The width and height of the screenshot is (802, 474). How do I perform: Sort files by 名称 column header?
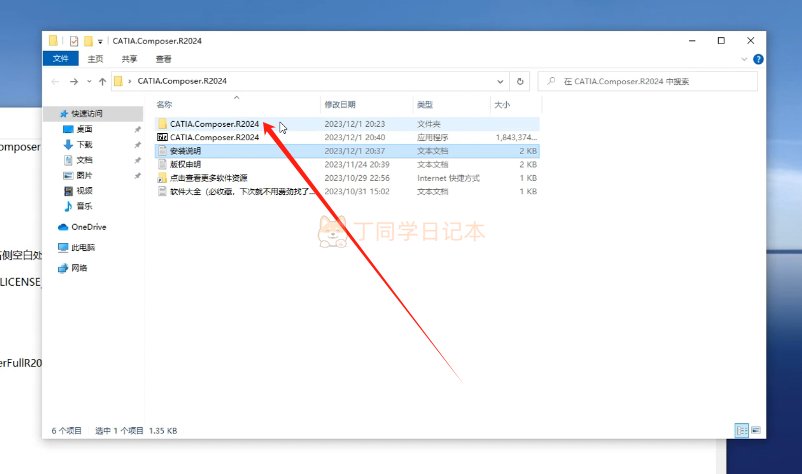[166, 104]
